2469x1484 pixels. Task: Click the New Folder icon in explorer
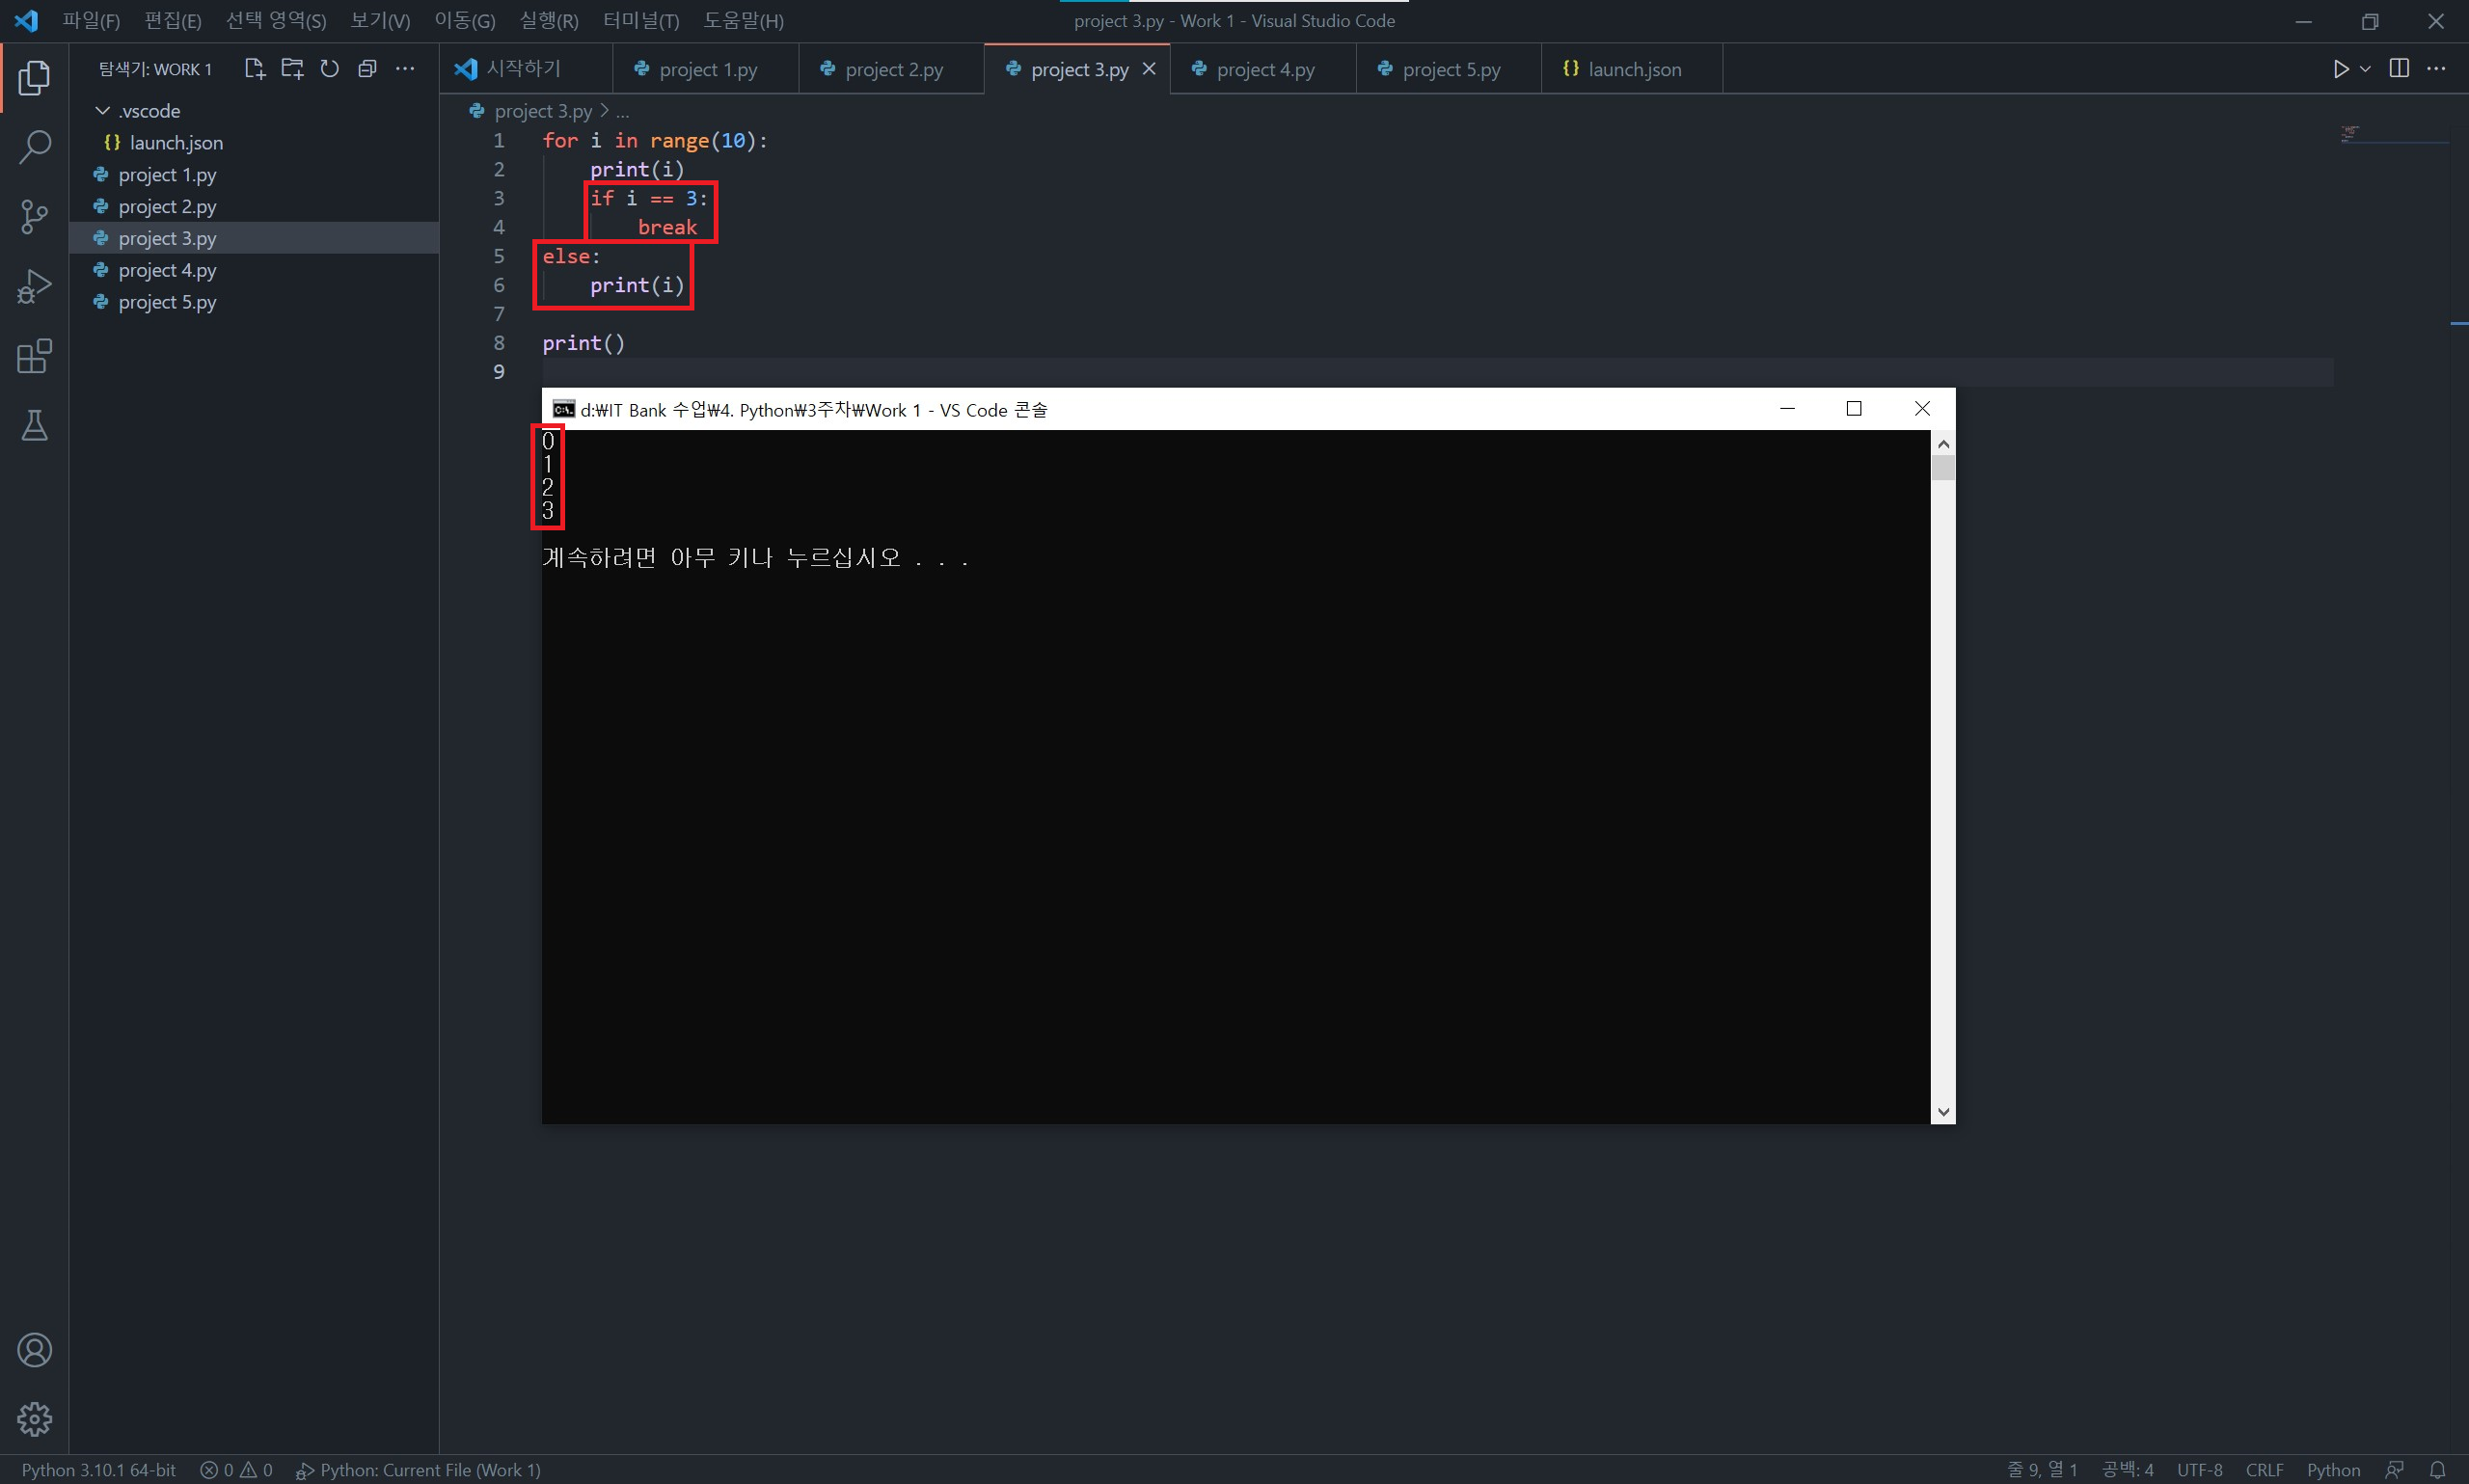292,69
